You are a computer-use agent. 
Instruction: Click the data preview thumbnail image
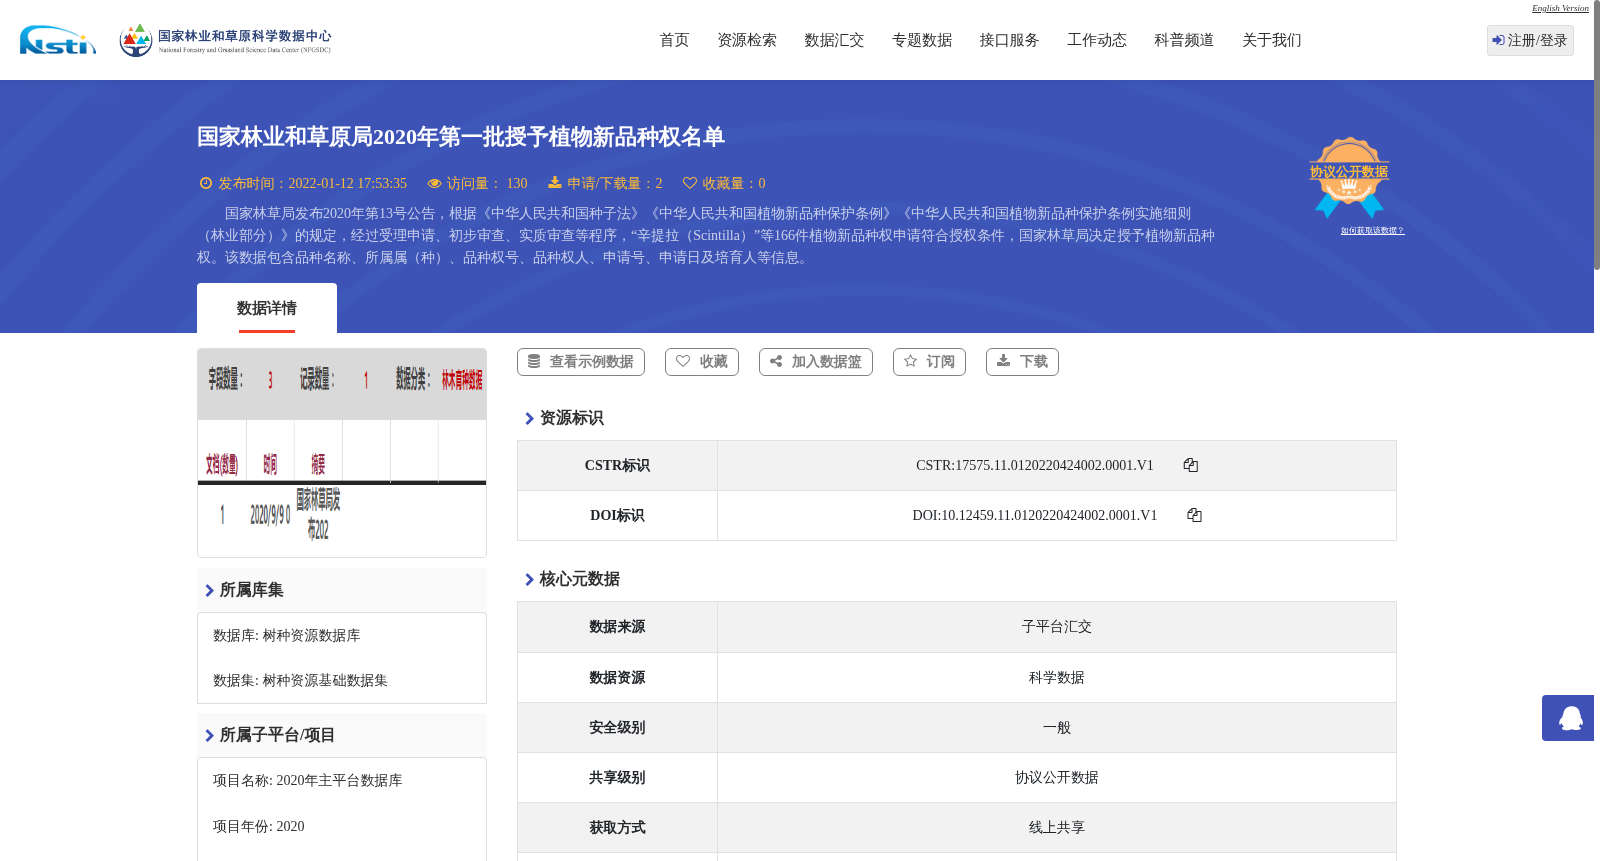coord(342,453)
